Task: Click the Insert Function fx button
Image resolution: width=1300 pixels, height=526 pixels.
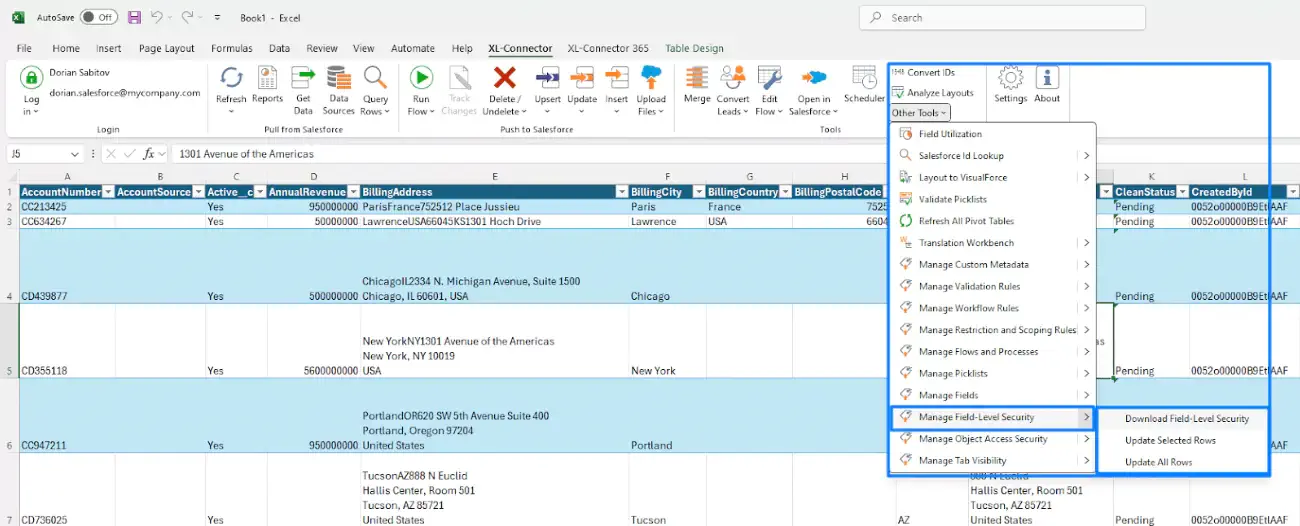Action: pos(149,154)
